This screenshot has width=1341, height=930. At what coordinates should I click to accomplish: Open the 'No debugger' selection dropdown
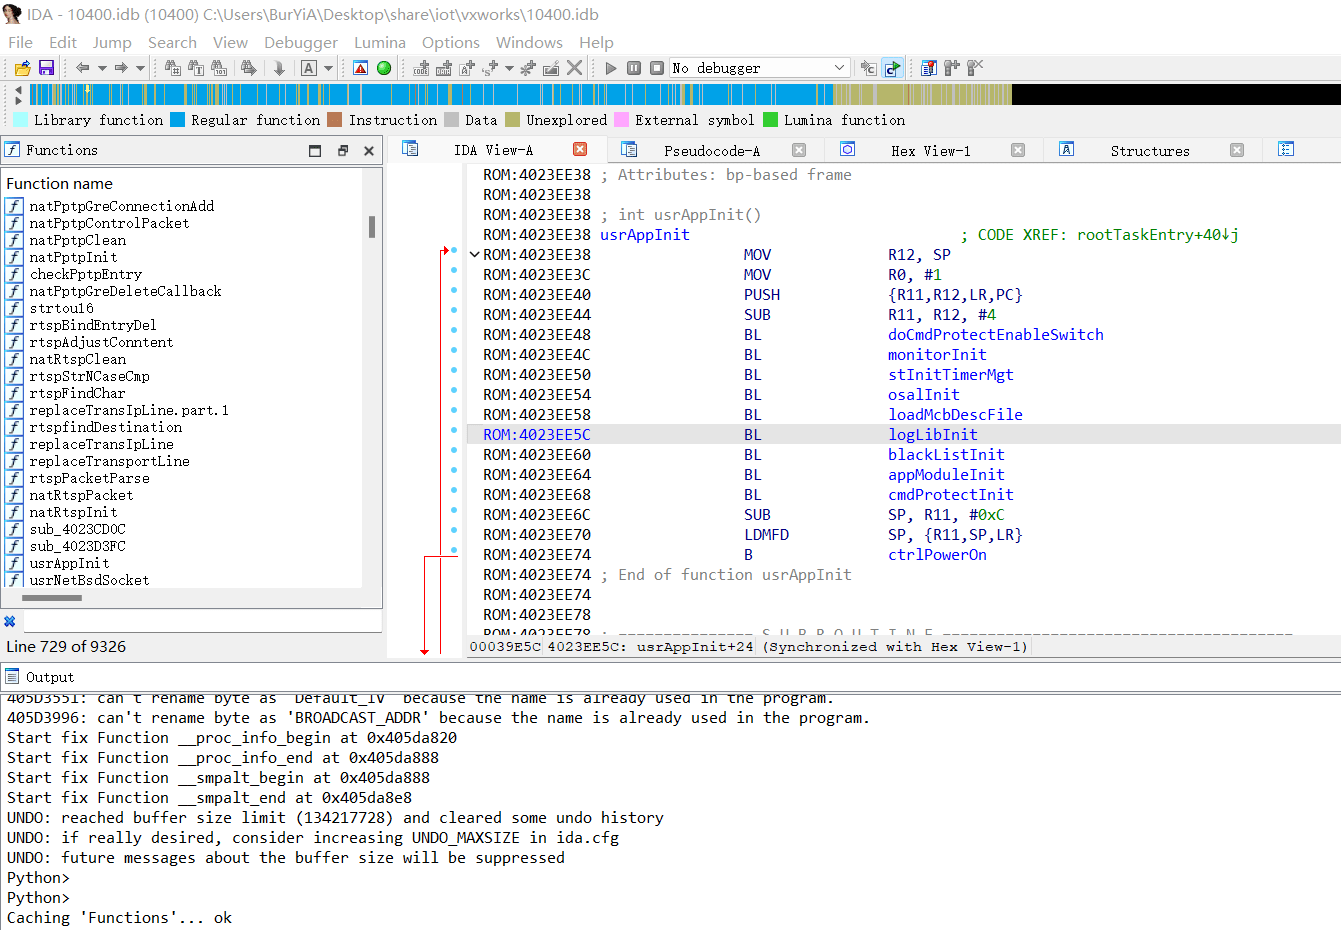point(760,68)
